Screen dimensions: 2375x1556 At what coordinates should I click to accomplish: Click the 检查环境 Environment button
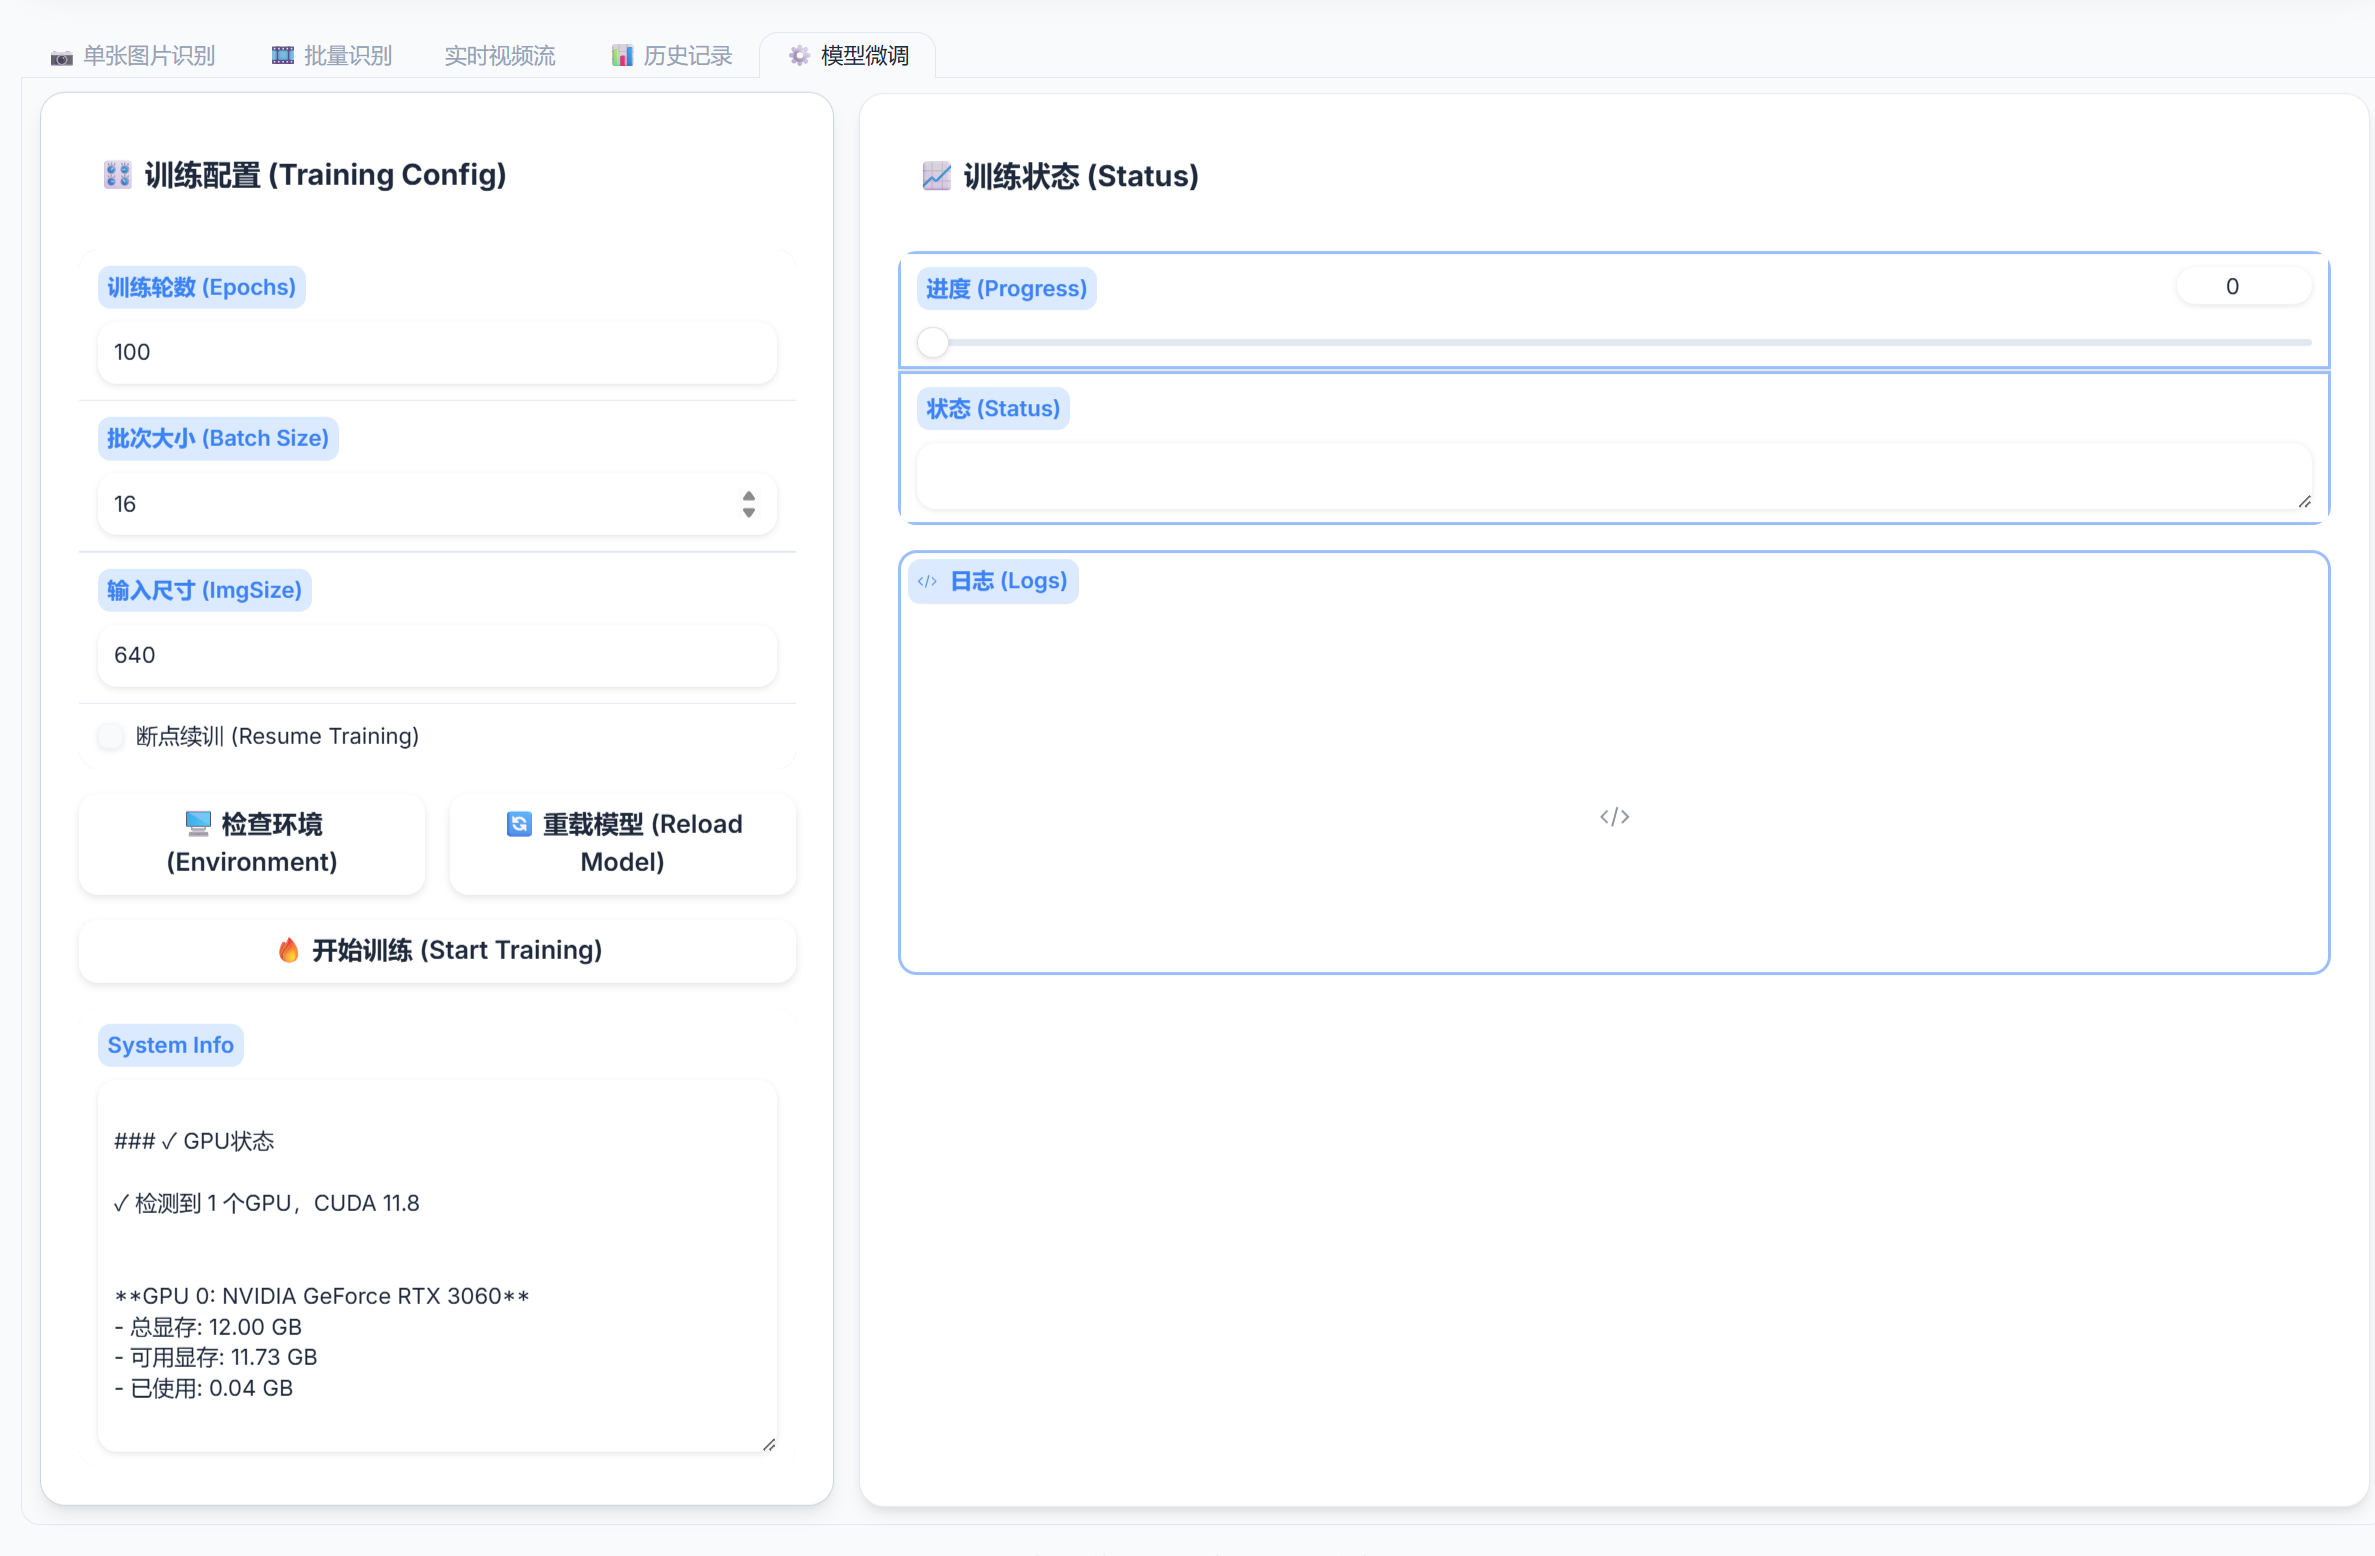pyautogui.click(x=252, y=843)
